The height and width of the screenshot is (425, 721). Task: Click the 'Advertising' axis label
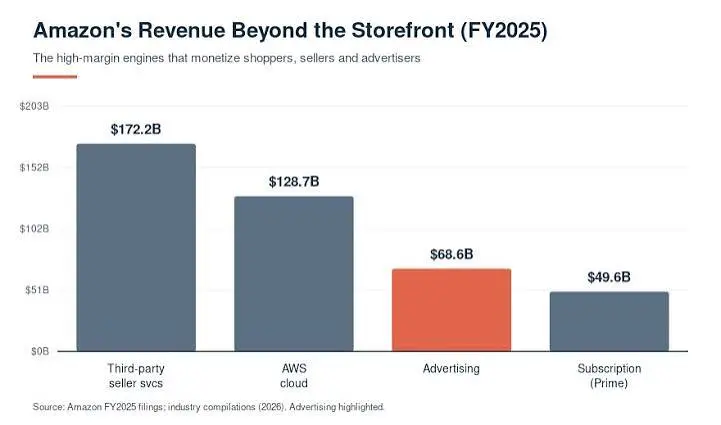pos(452,368)
